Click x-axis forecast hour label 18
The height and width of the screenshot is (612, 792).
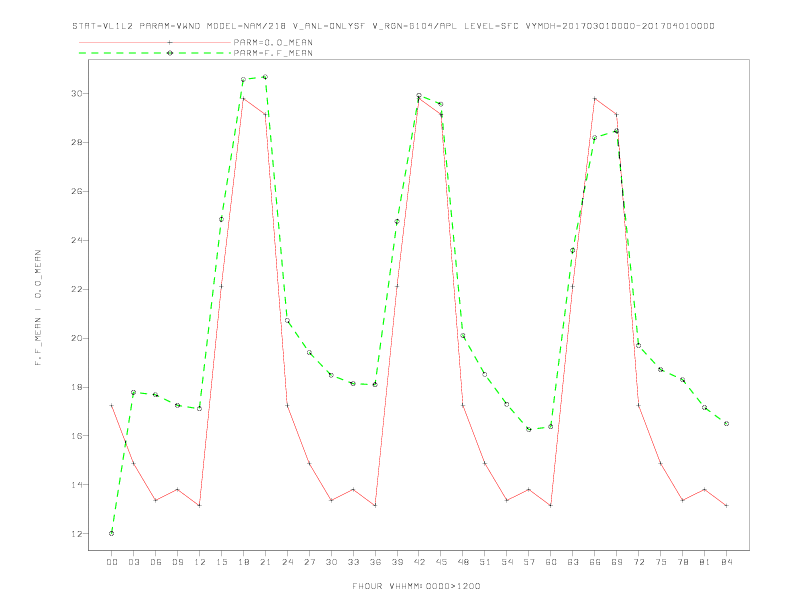click(x=243, y=562)
